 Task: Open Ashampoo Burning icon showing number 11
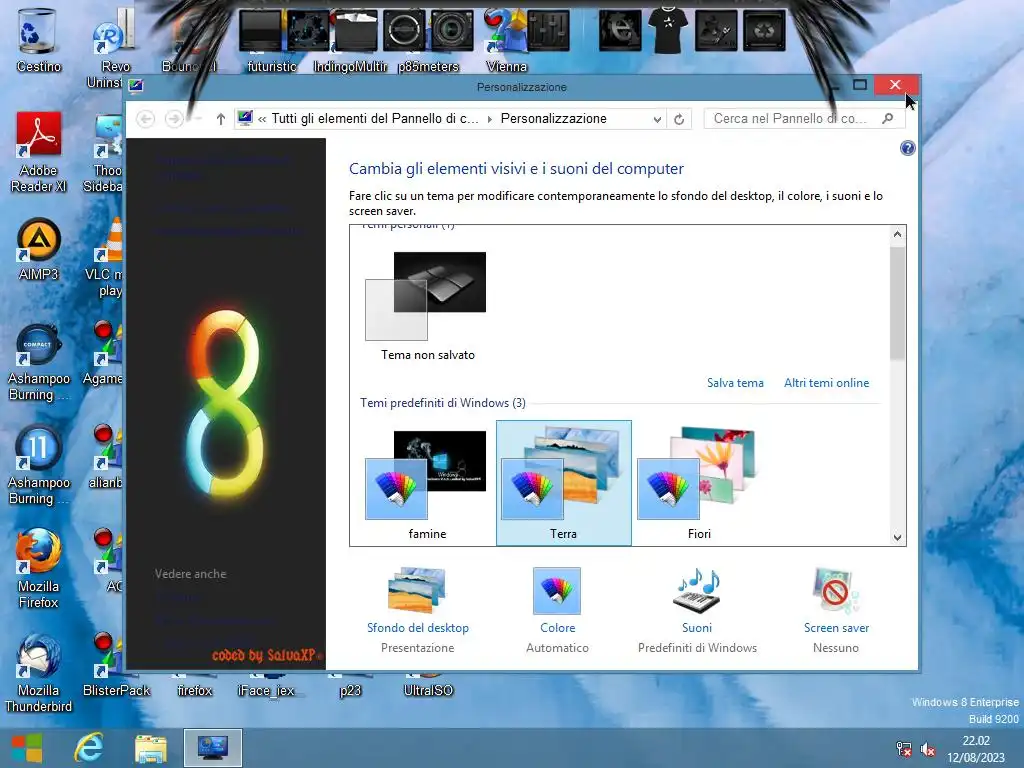pyautogui.click(x=38, y=465)
